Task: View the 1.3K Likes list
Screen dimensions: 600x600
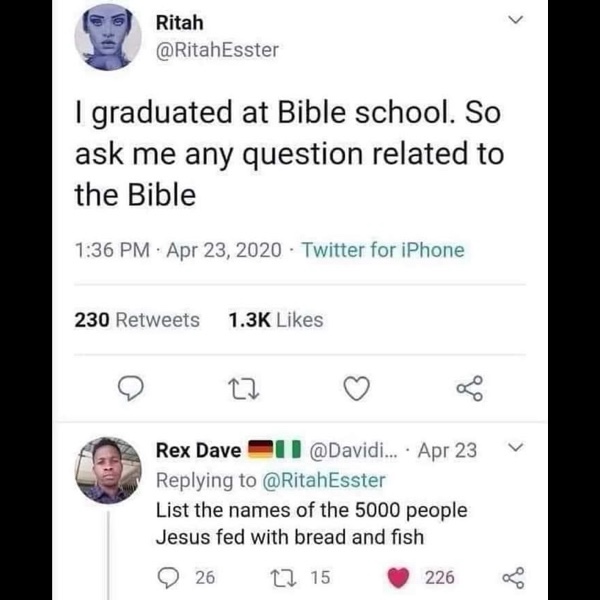Action: point(276,320)
